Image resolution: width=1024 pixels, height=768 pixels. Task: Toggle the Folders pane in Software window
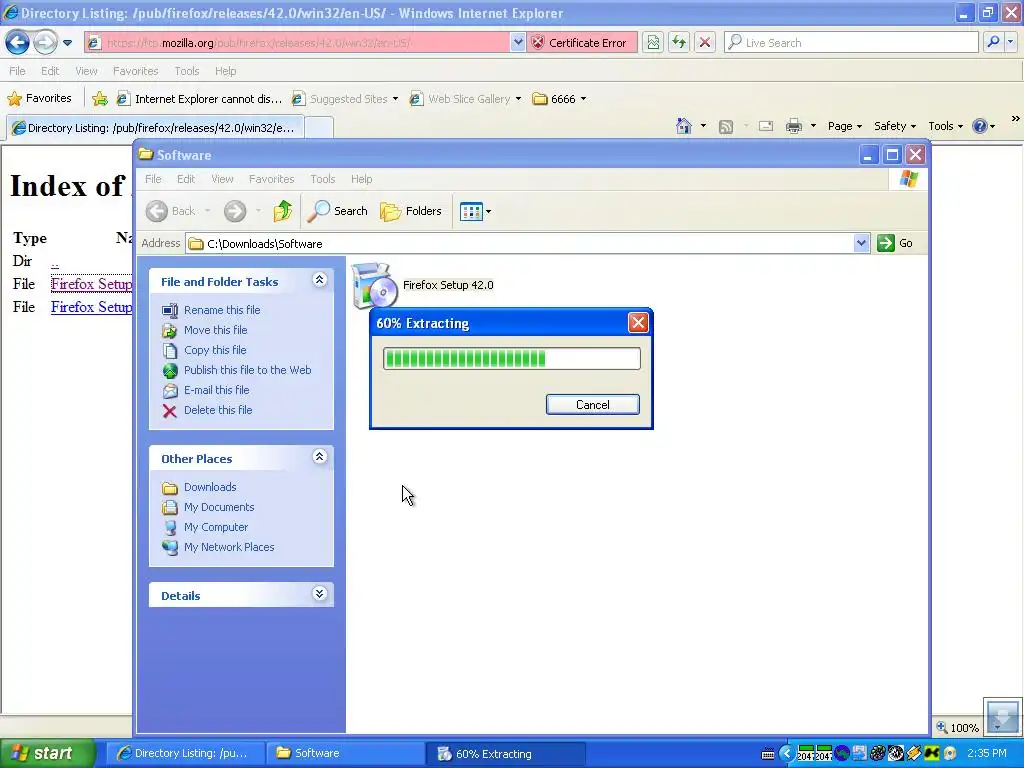pos(411,211)
